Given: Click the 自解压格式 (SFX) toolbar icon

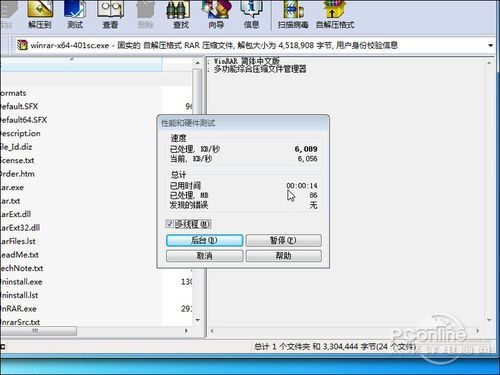Looking at the screenshot, I should [335, 15].
